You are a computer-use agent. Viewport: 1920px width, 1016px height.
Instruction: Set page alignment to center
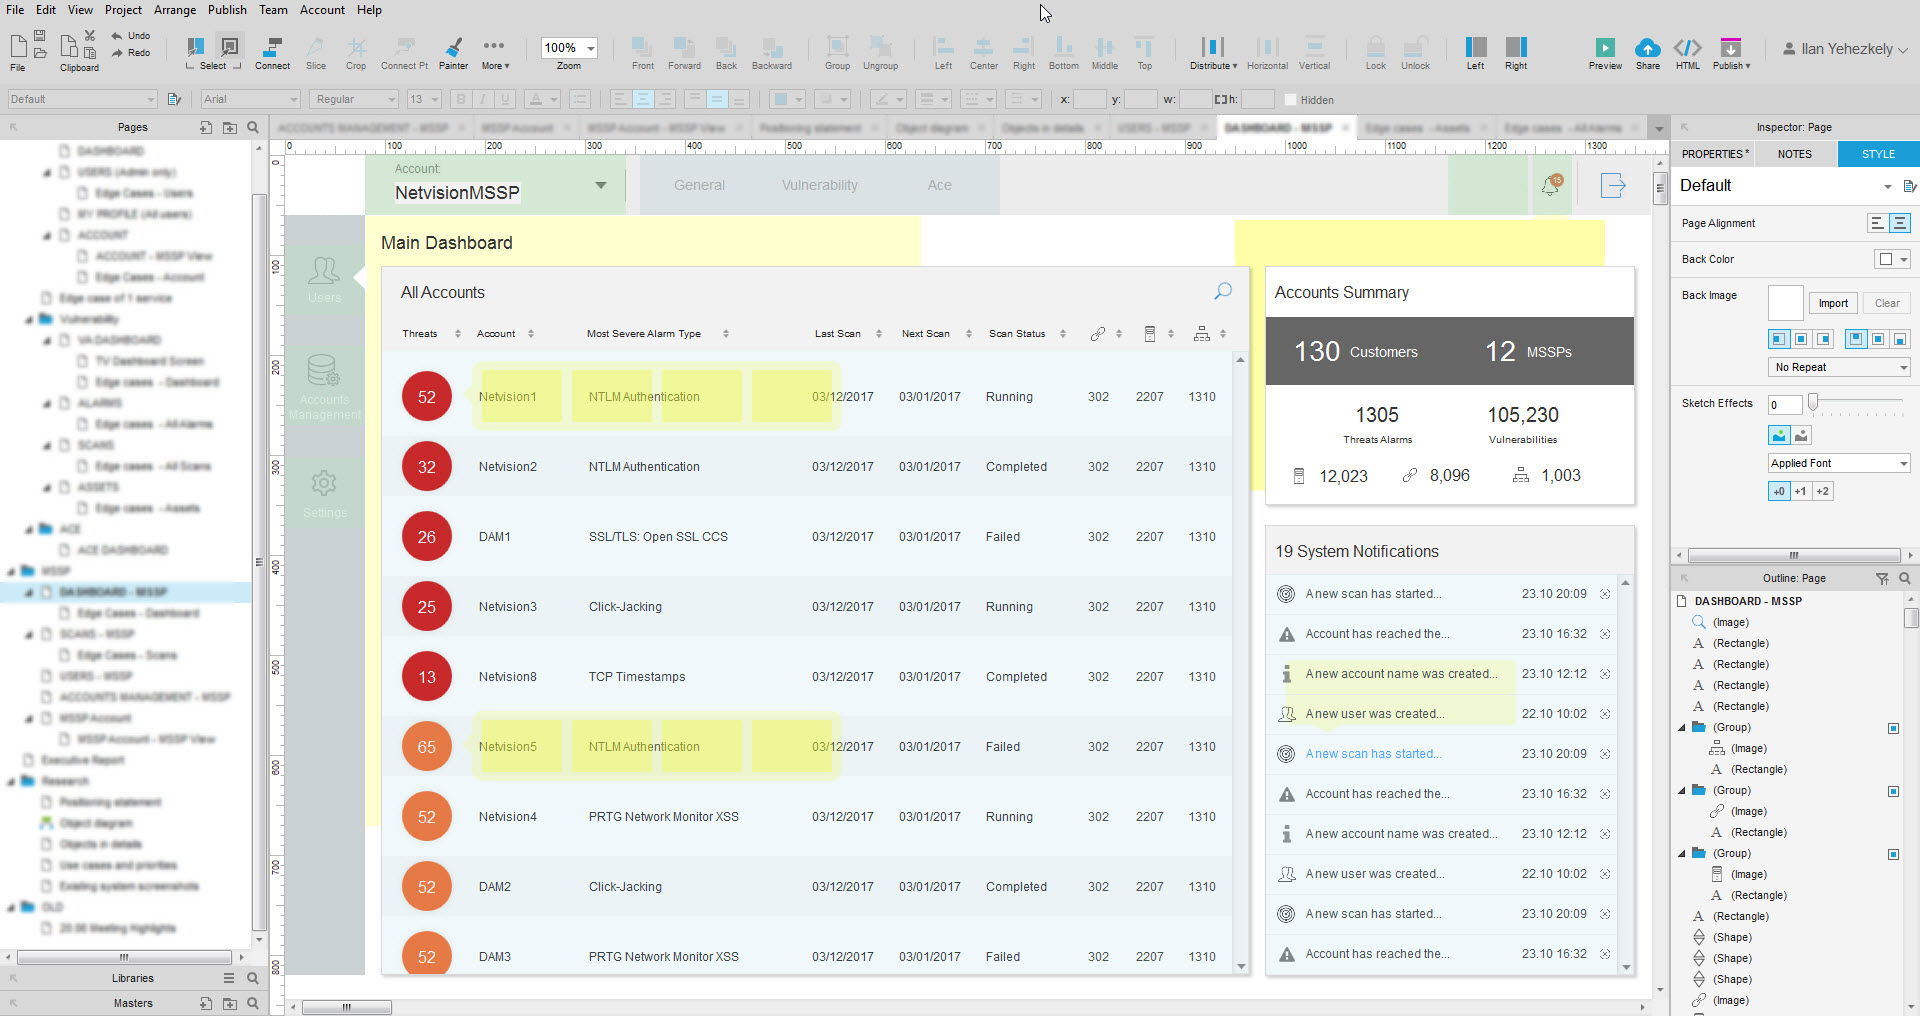(x=1900, y=223)
